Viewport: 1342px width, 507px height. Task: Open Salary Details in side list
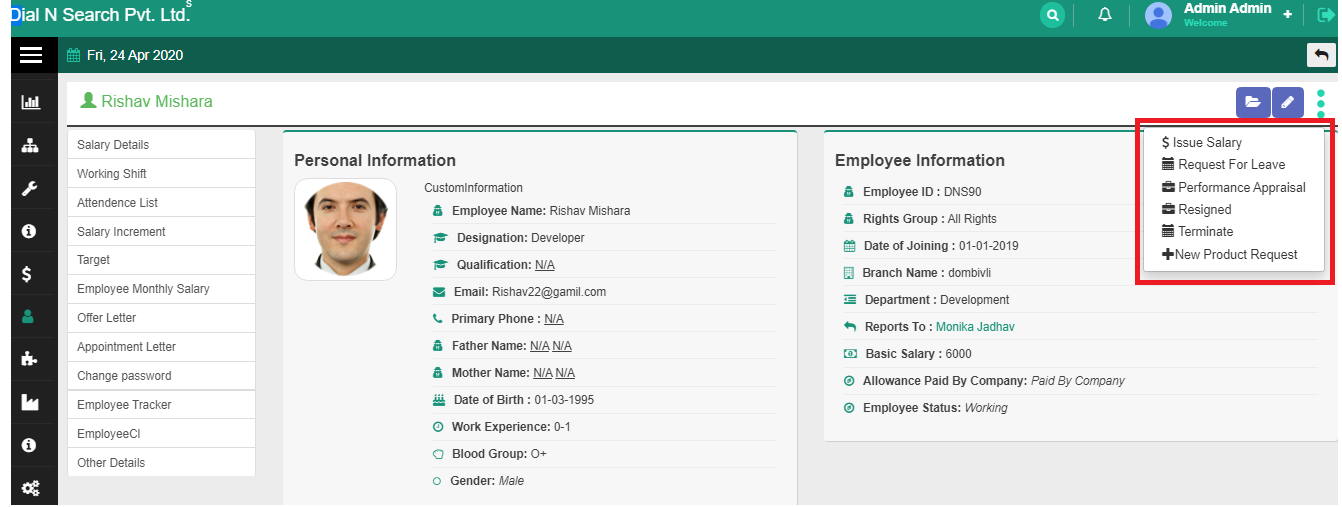coord(113,145)
